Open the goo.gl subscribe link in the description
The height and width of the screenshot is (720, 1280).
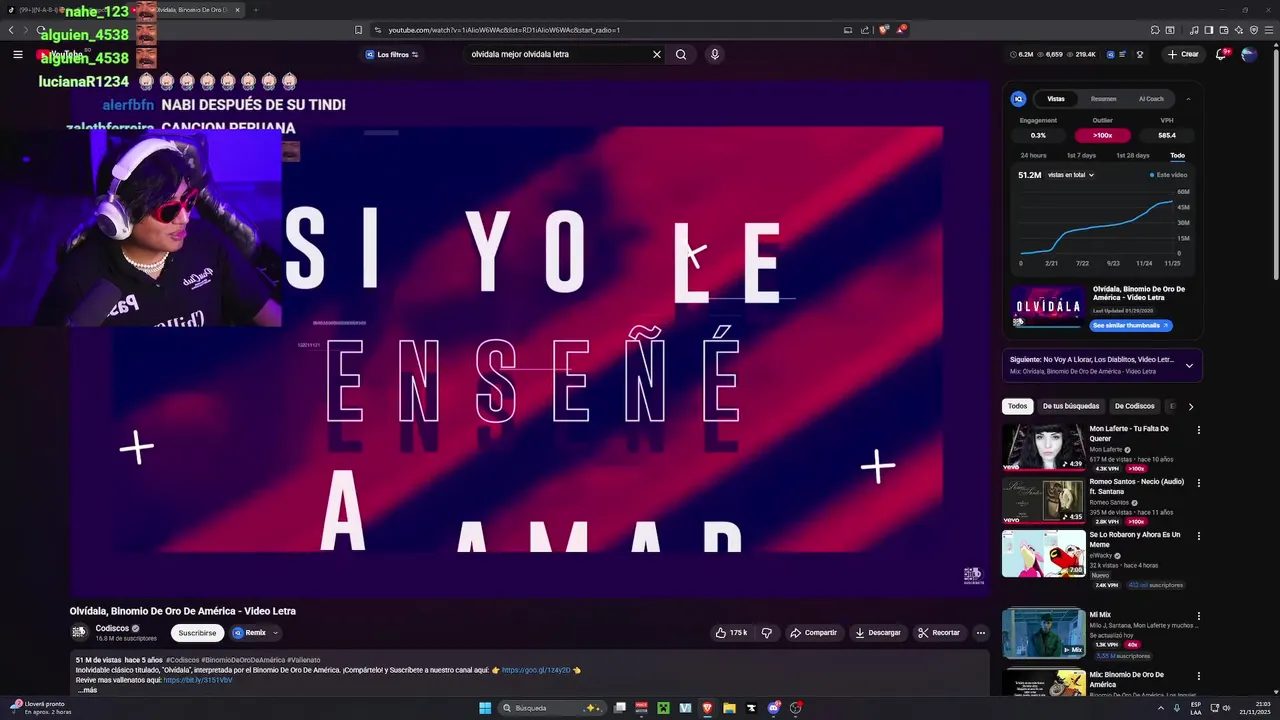[x=536, y=670]
